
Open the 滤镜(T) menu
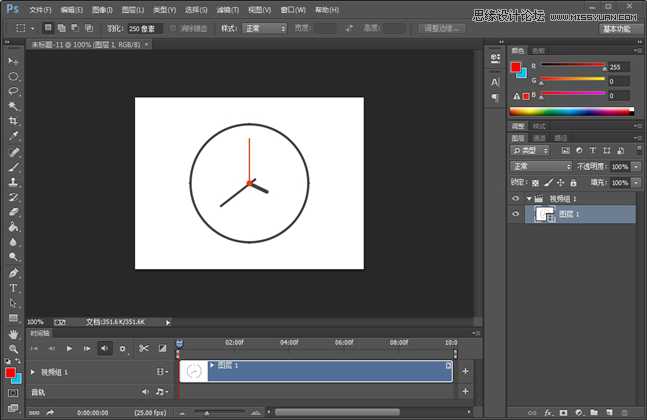(228, 10)
